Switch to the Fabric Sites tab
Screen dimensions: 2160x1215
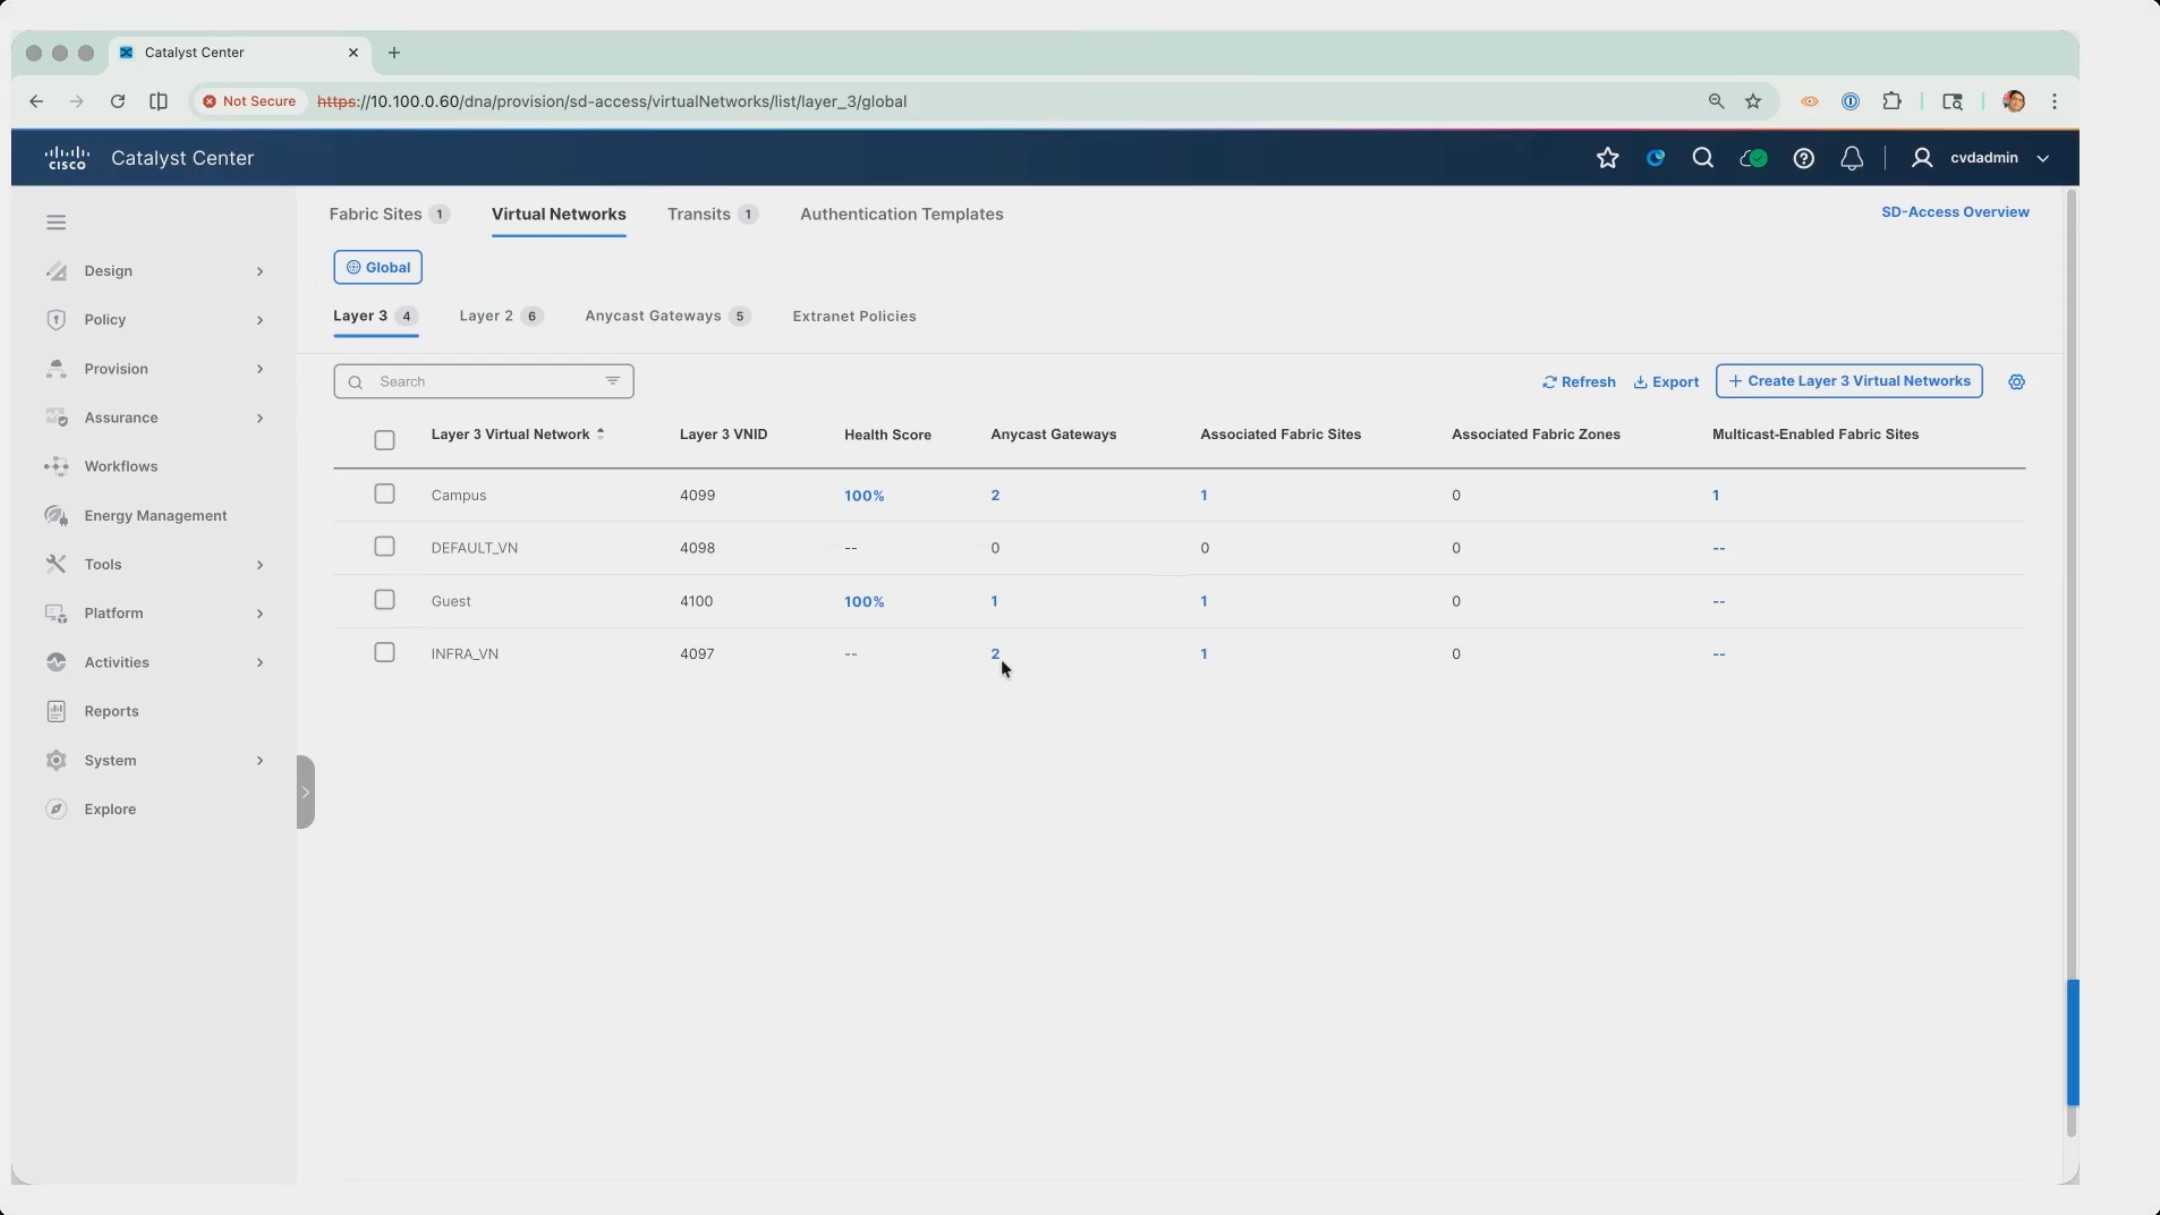[x=389, y=214]
